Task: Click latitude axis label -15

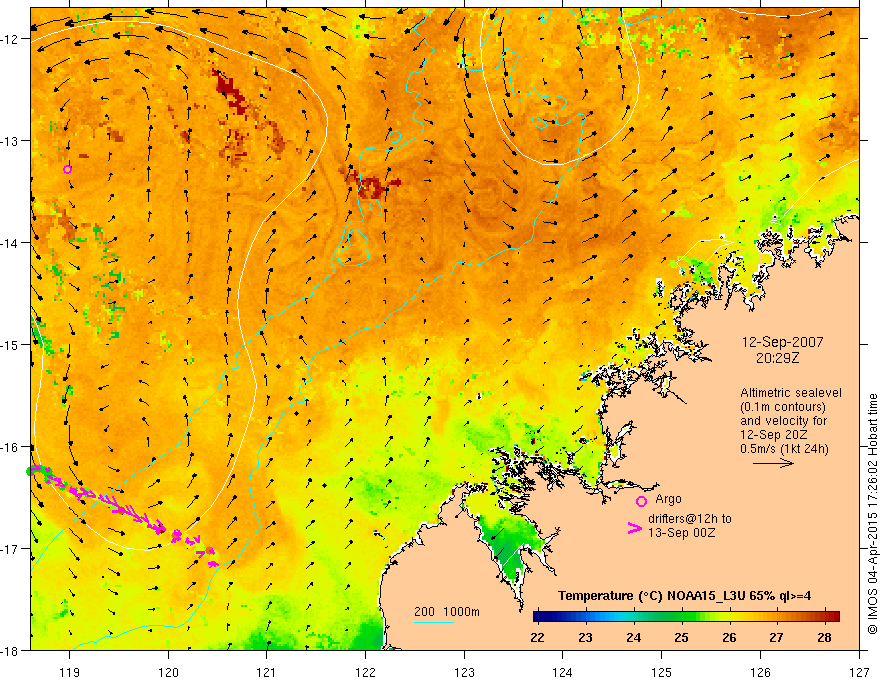Action: (11, 344)
